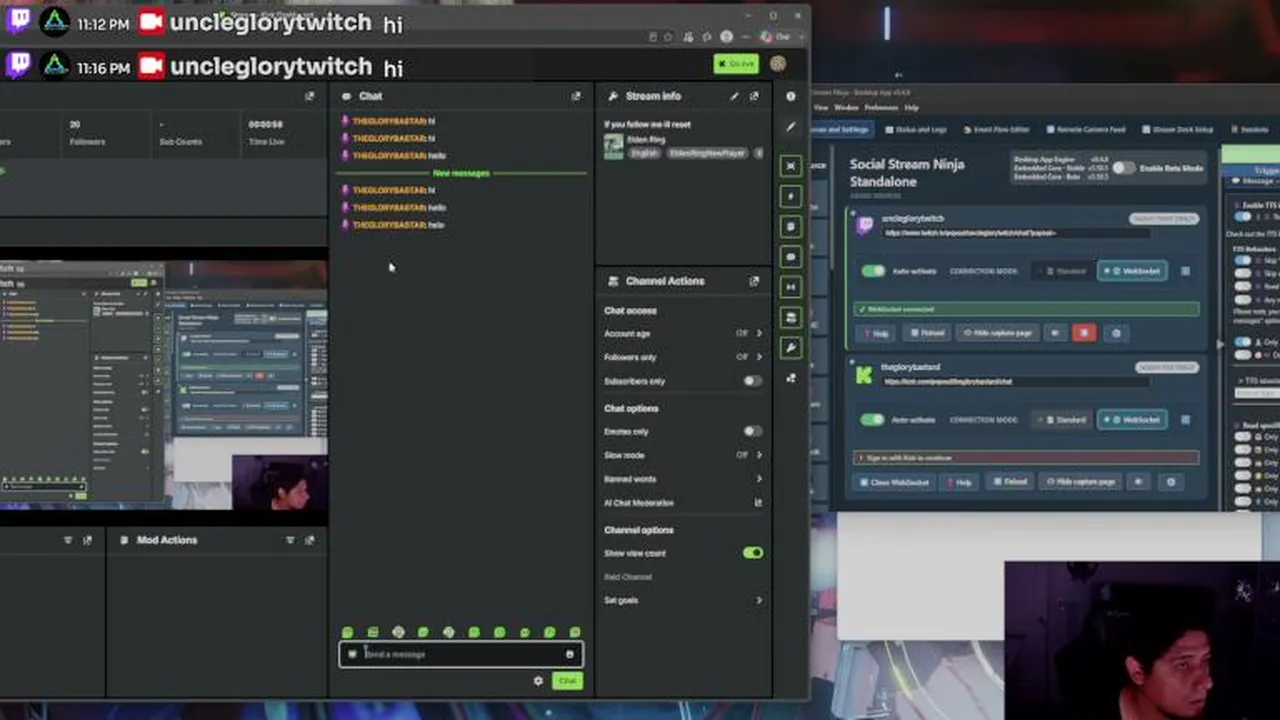This screenshot has height=720, width=1280.
Task: Toggle Auto-activate for the theglorybastard source
Action: tap(873, 420)
